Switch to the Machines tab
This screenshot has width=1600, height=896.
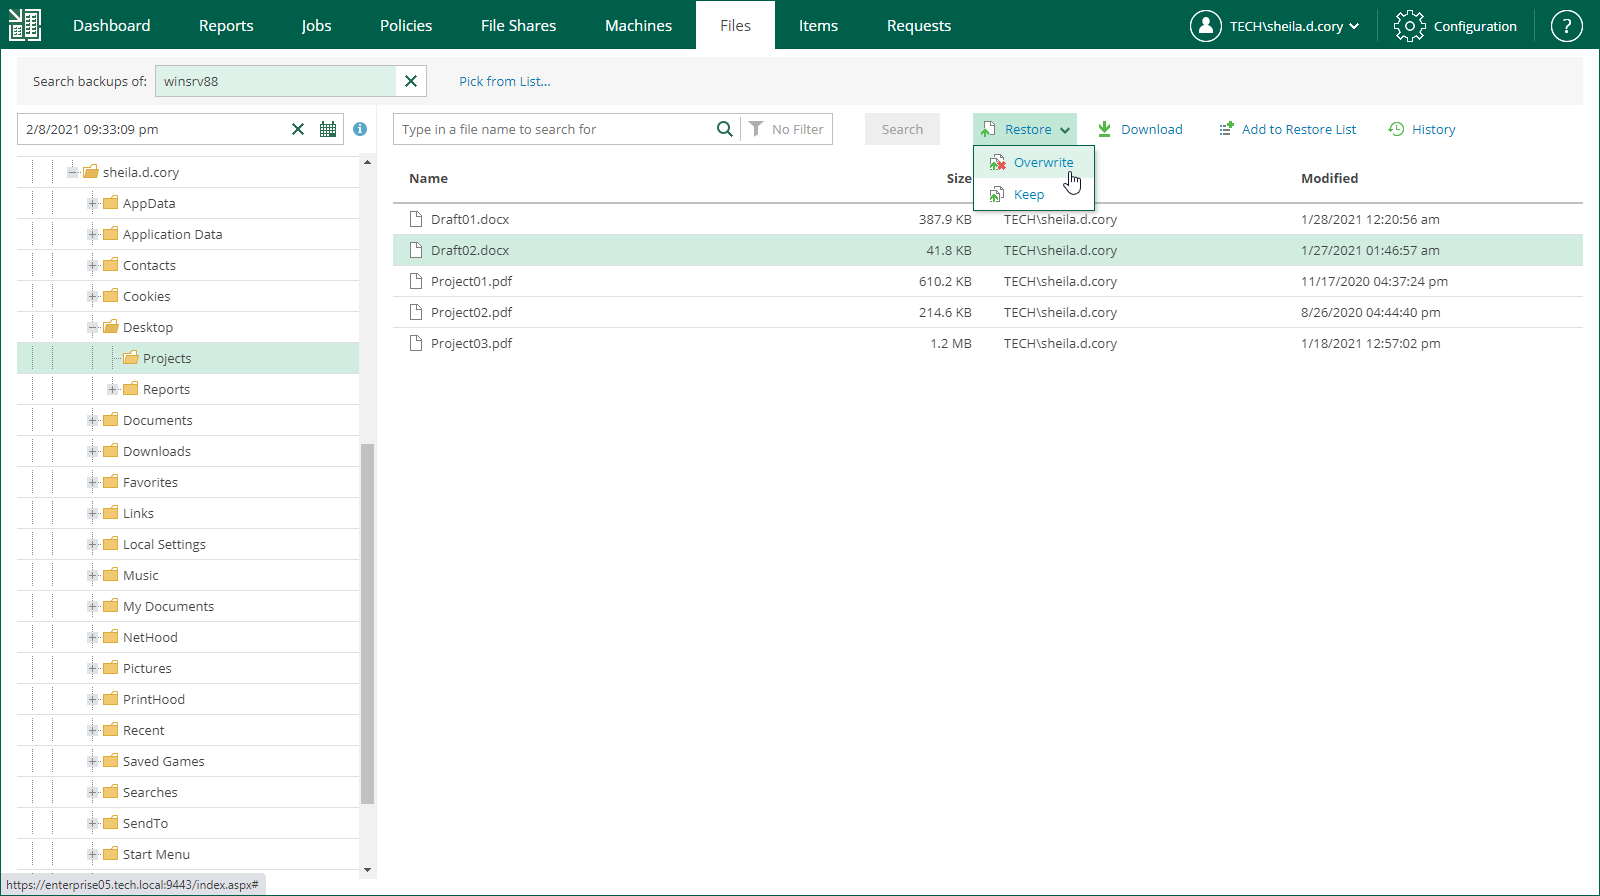tap(638, 26)
